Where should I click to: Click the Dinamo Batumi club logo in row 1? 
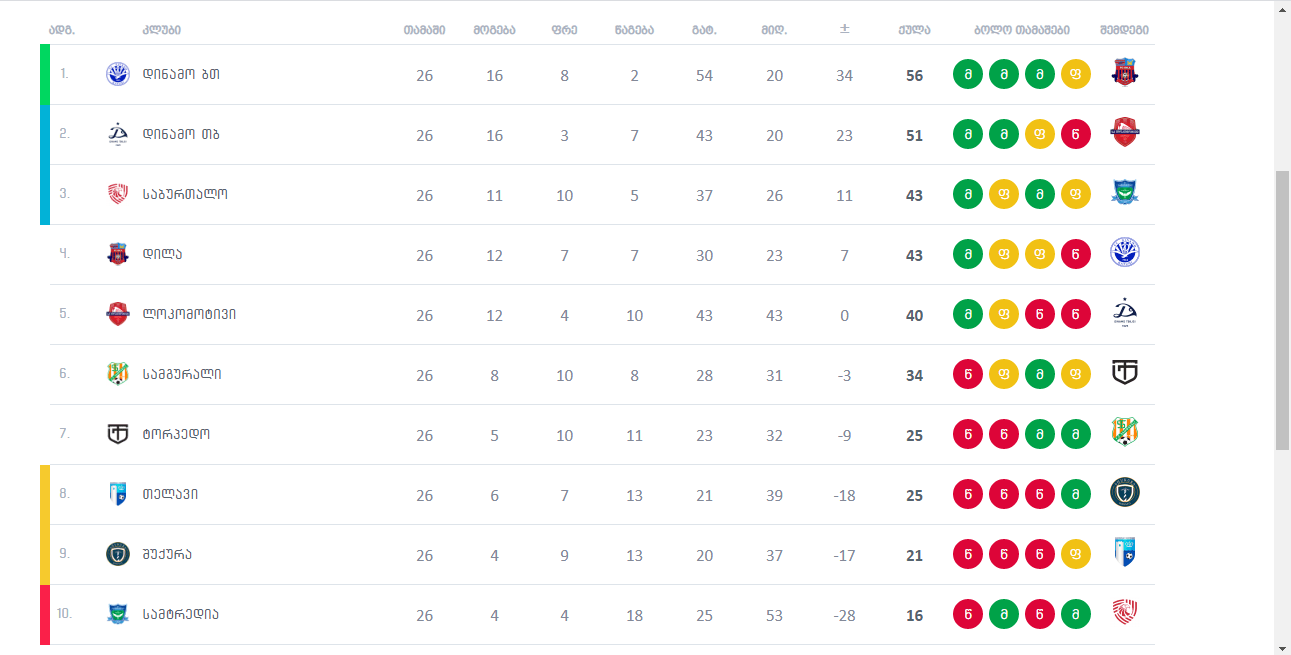[x=118, y=74]
